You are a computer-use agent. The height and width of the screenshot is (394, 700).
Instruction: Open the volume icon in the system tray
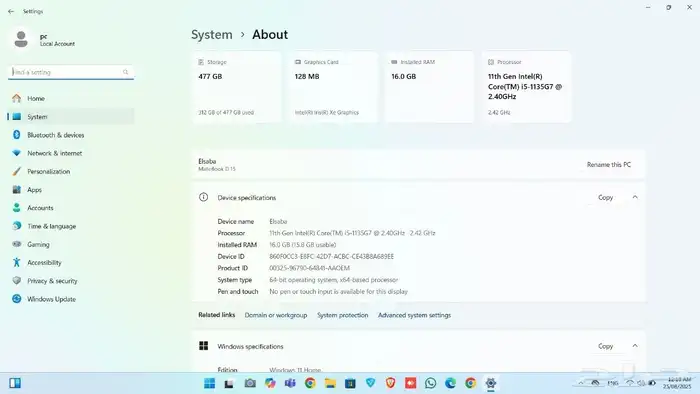[x=641, y=383]
